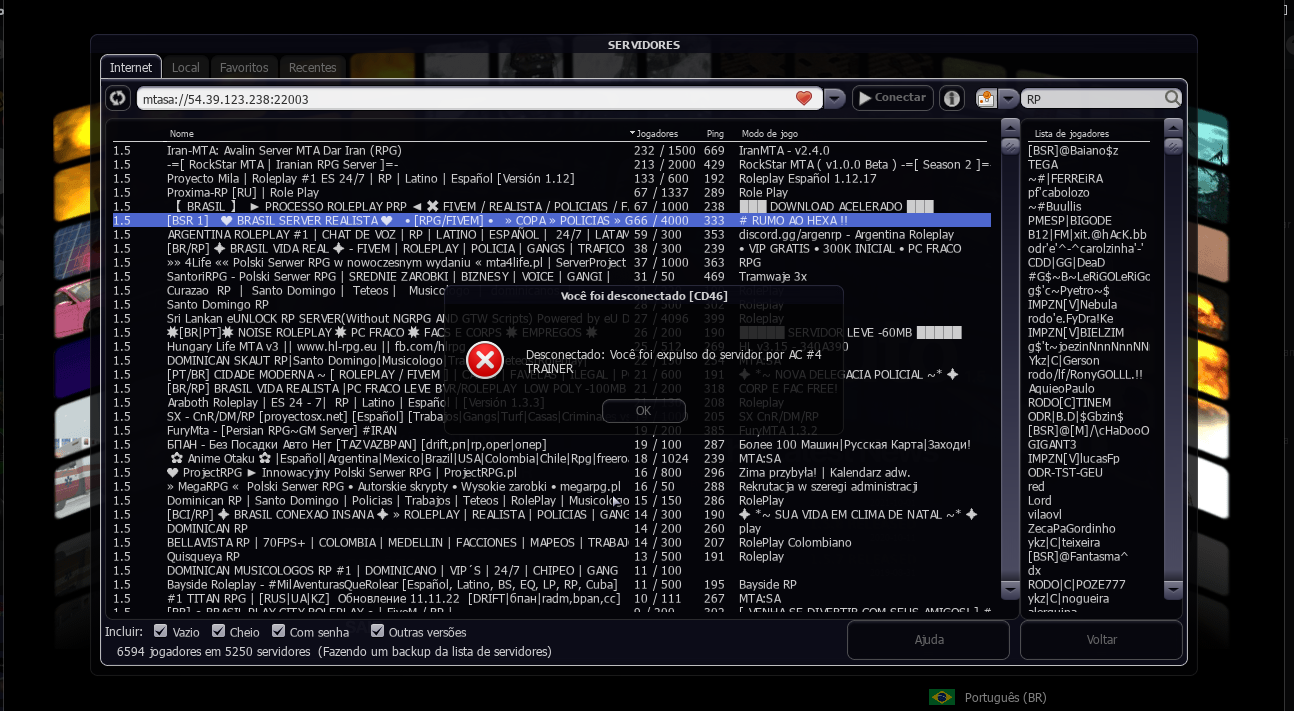Uncheck the Vazio checkbox
1294x711 pixels.
pos(160,631)
